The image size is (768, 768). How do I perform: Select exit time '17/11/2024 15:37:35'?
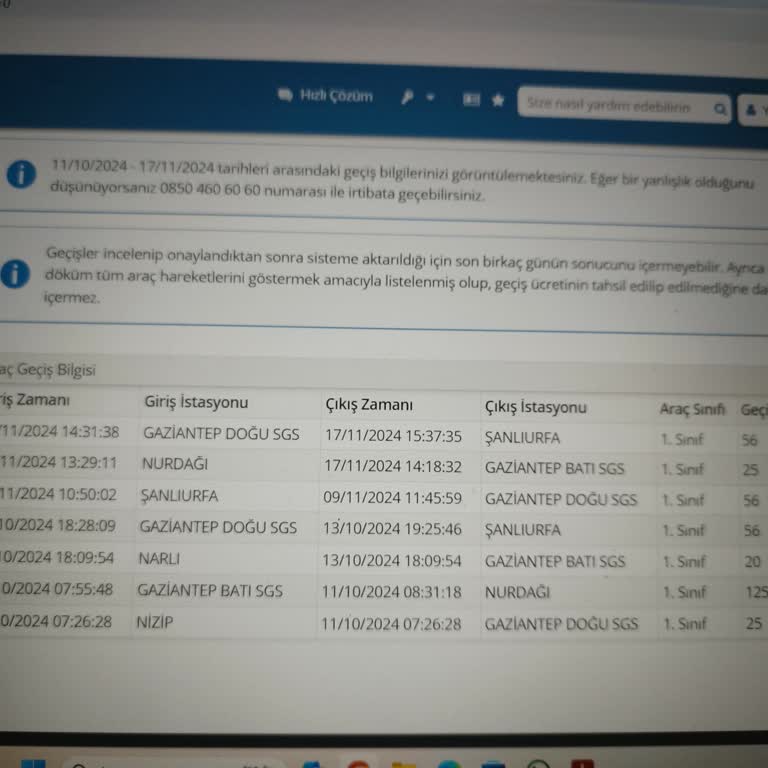pos(393,436)
